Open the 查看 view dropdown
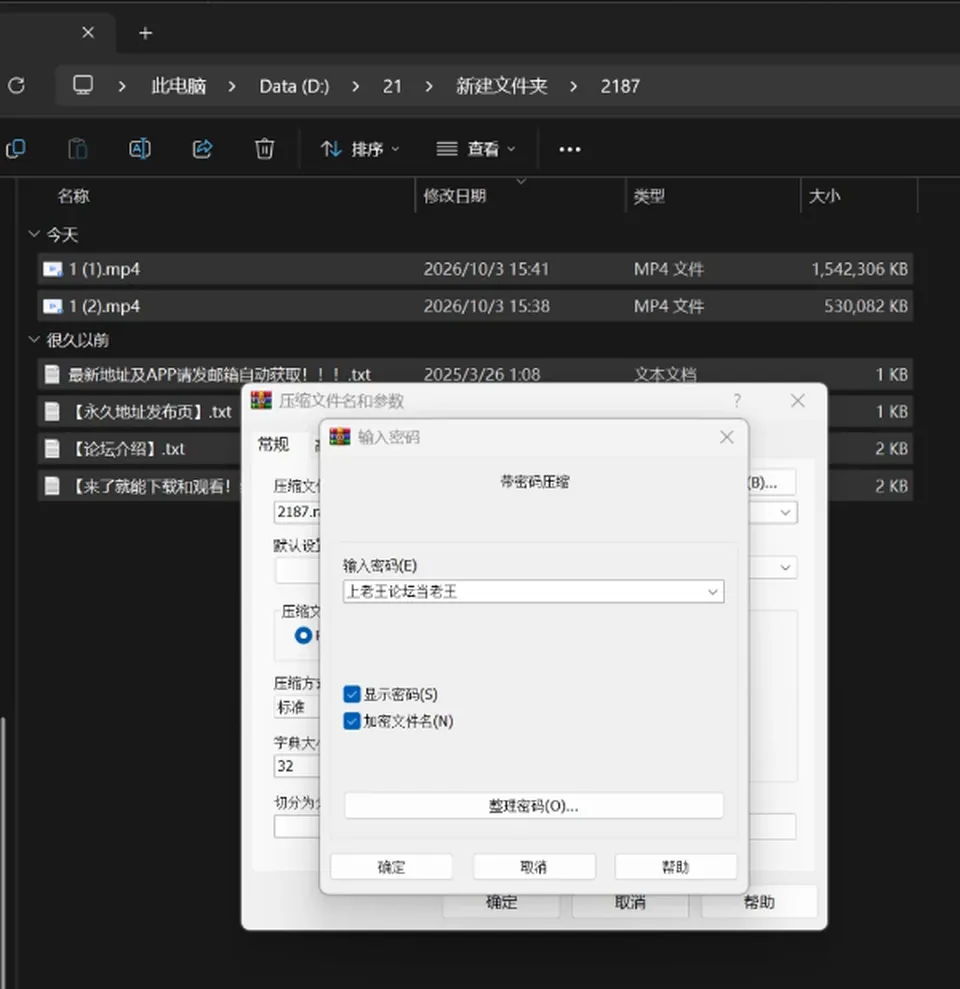This screenshot has width=960, height=989. click(476, 149)
